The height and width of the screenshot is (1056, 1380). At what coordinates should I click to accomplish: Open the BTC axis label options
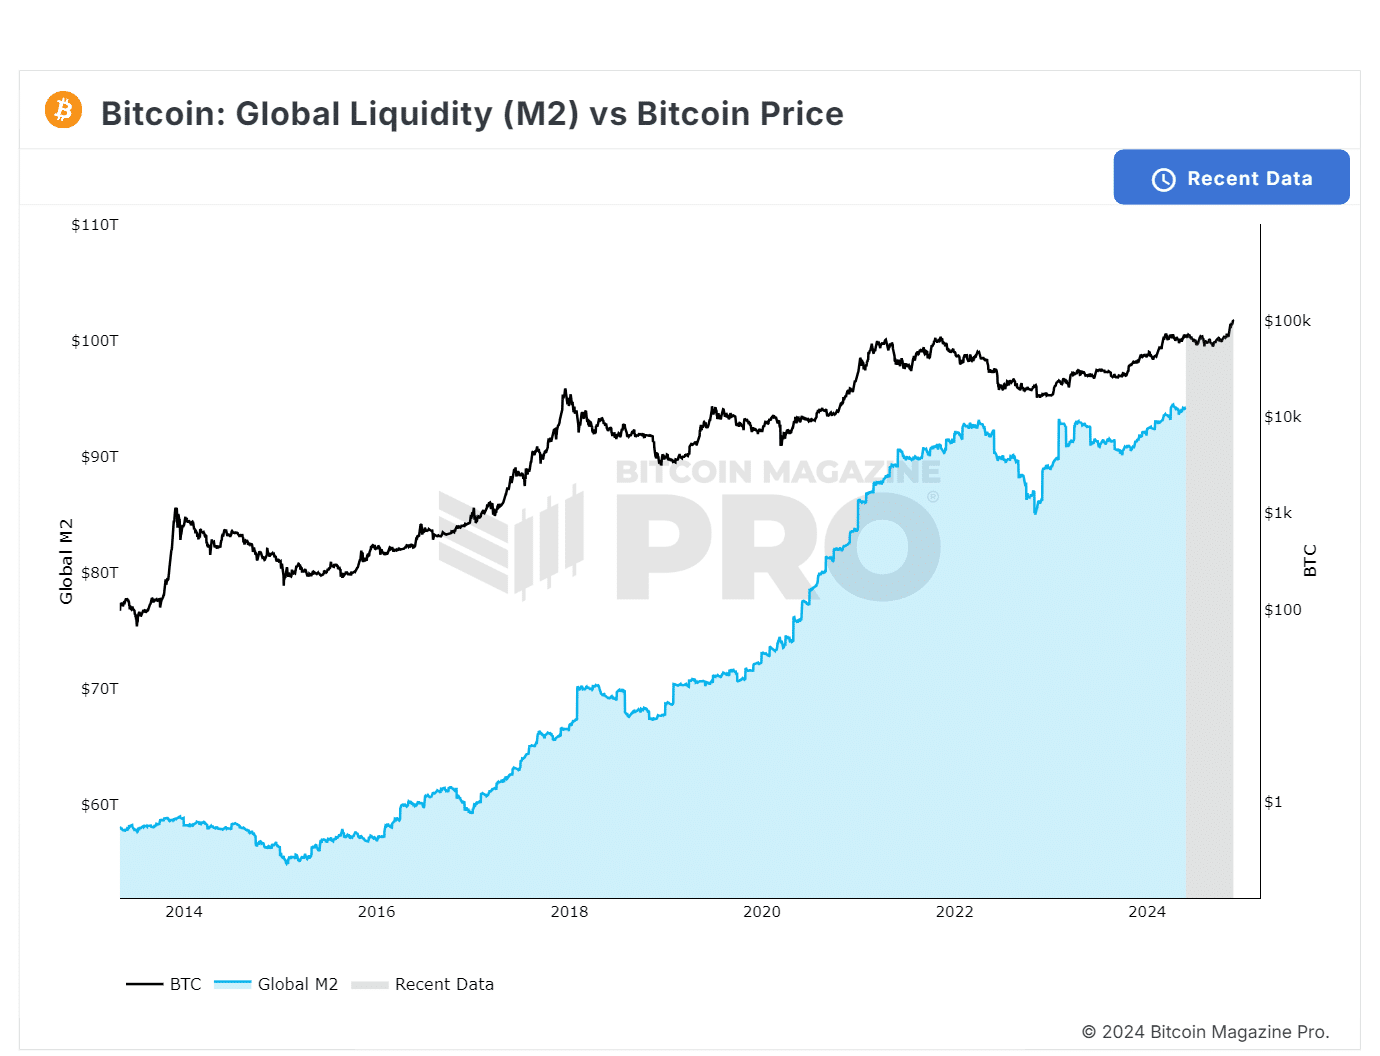coord(1310,558)
